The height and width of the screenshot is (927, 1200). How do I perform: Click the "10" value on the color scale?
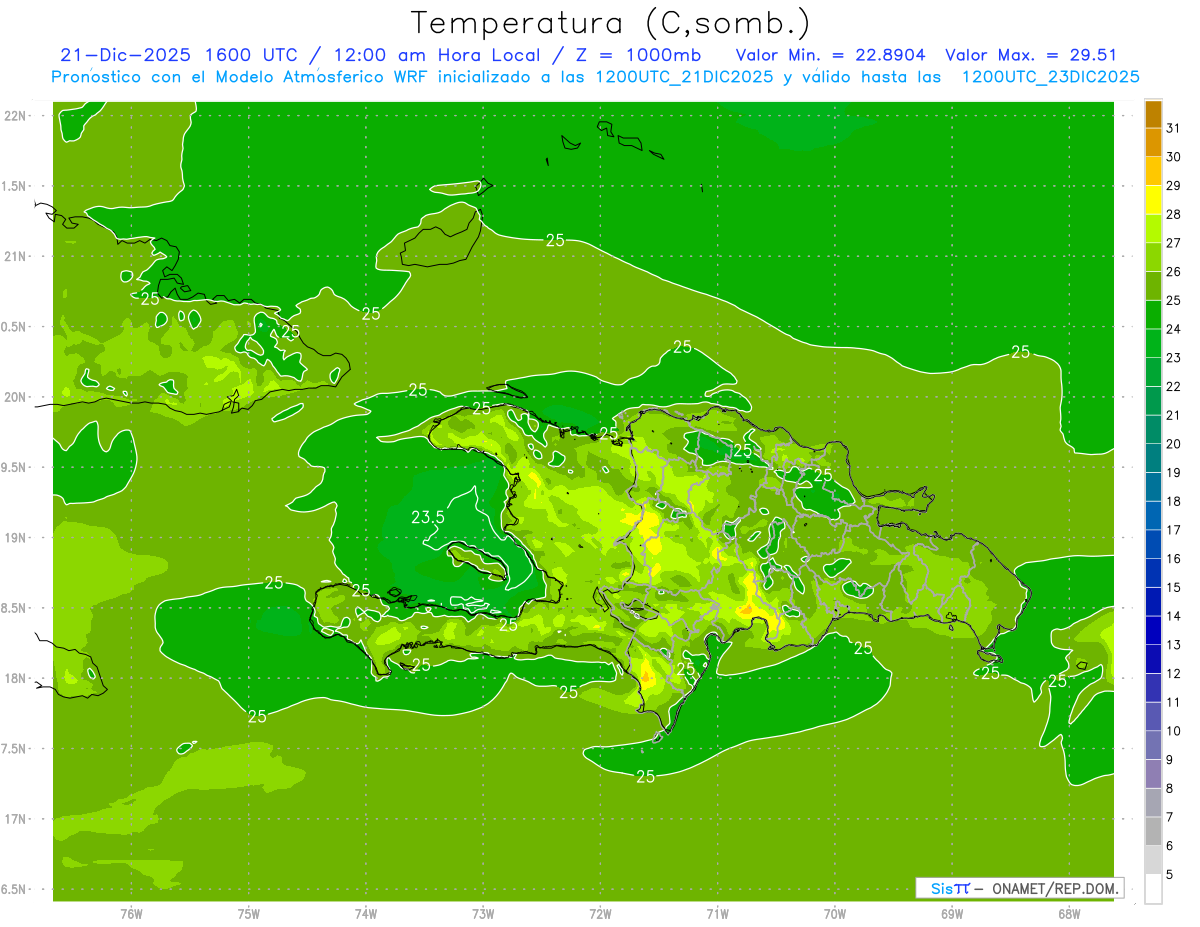(1174, 731)
